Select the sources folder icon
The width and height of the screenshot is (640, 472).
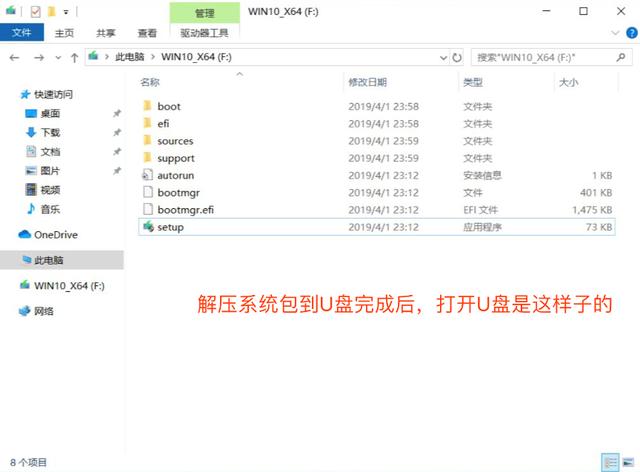(147, 140)
